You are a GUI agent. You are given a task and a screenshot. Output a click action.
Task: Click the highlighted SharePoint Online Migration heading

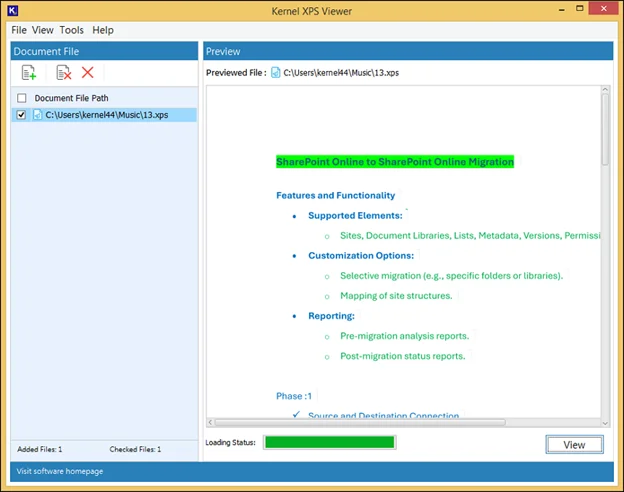395,162
